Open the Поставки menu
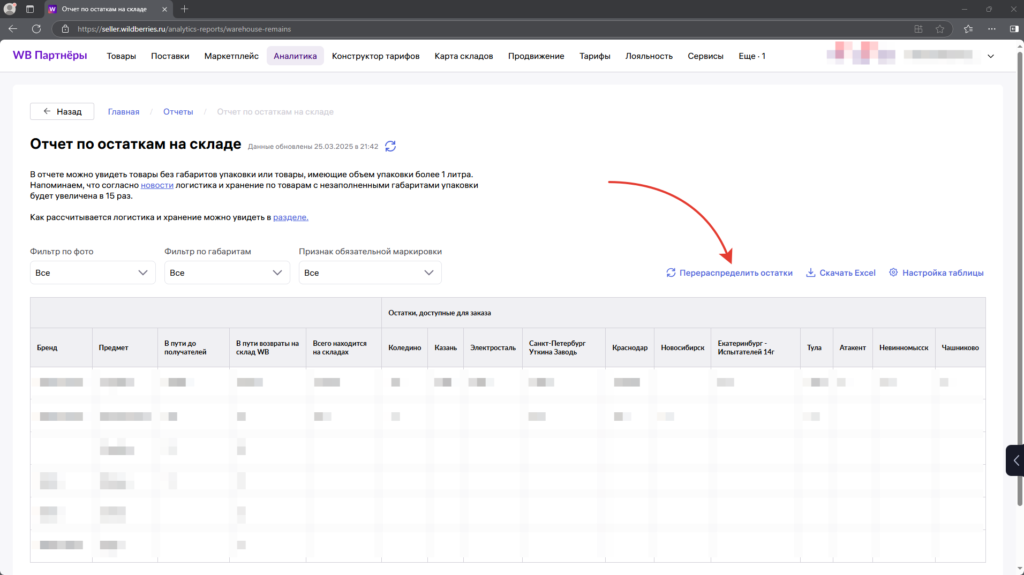 point(170,56)
